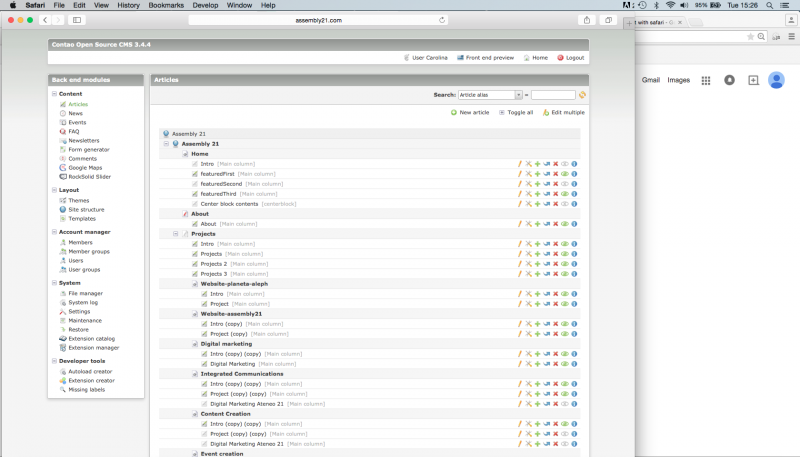Toggle visibility of Projects 3 article

(565, 274)
